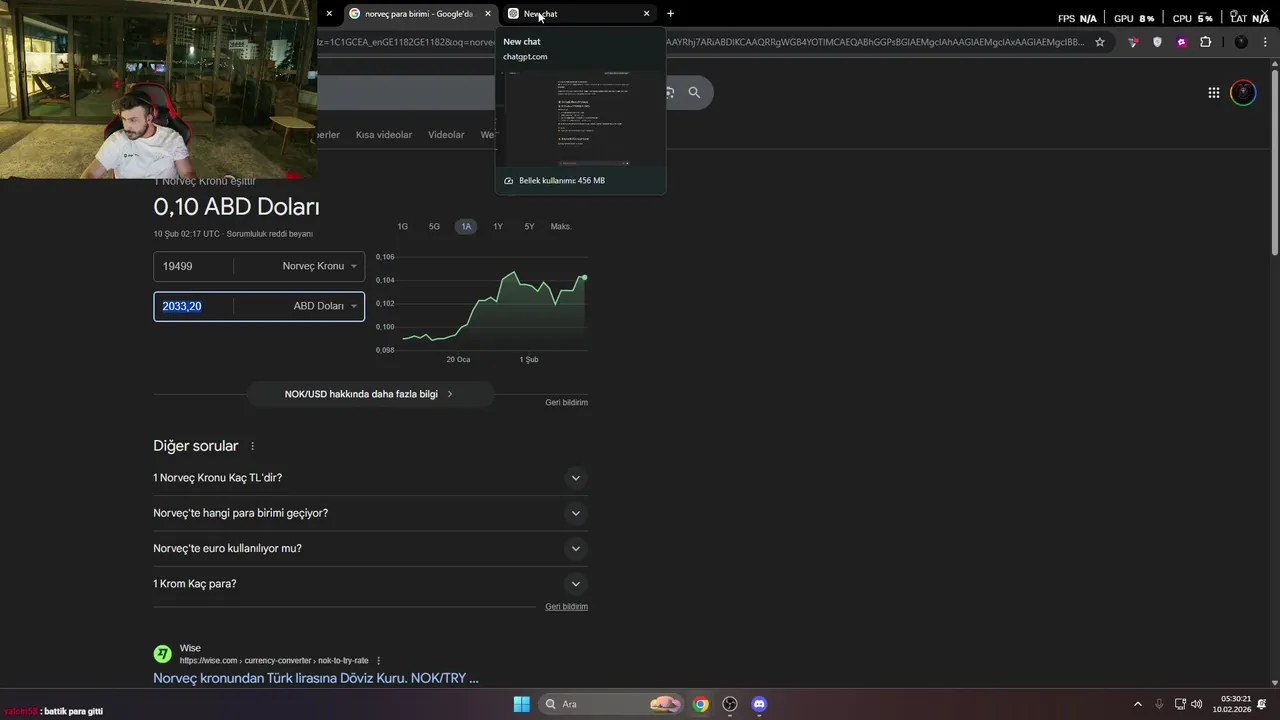The width and height of the screenshot is (1280, 720).
Task: Close the New chat tab
Action: click(646, 13)
